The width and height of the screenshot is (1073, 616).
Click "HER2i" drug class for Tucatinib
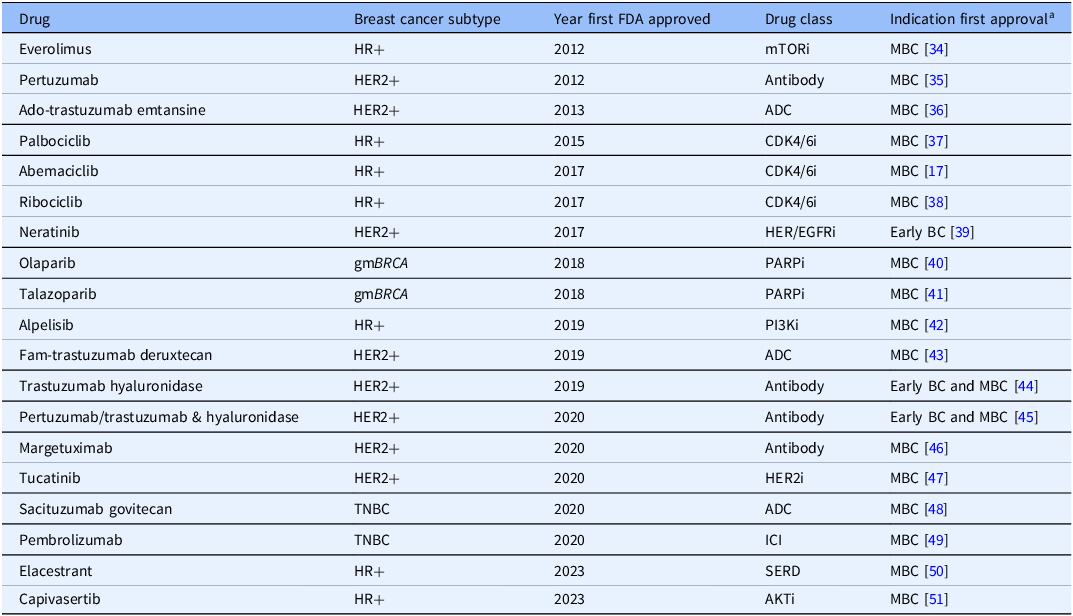[784, 478]
